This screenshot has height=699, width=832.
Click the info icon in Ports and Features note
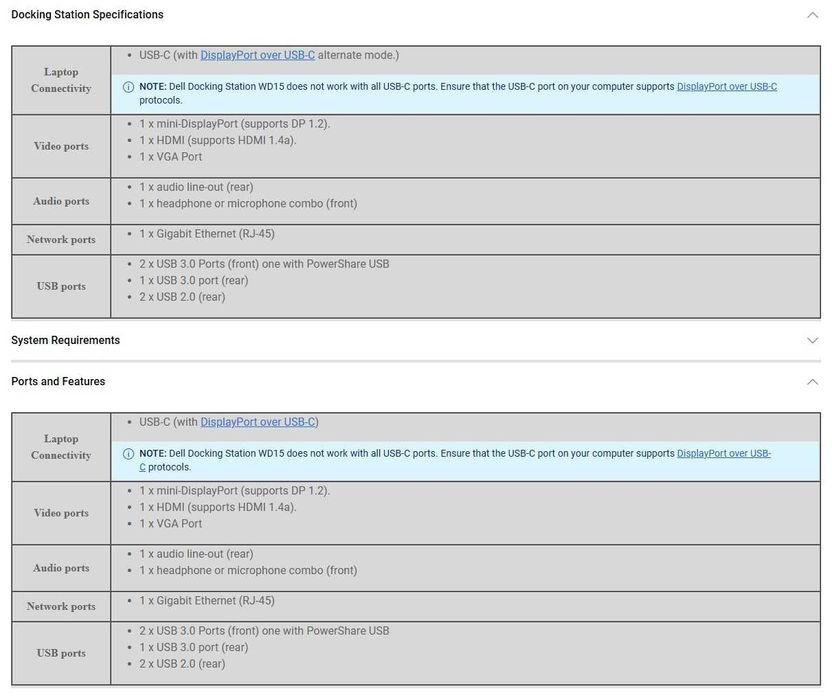tap(128, 454)
